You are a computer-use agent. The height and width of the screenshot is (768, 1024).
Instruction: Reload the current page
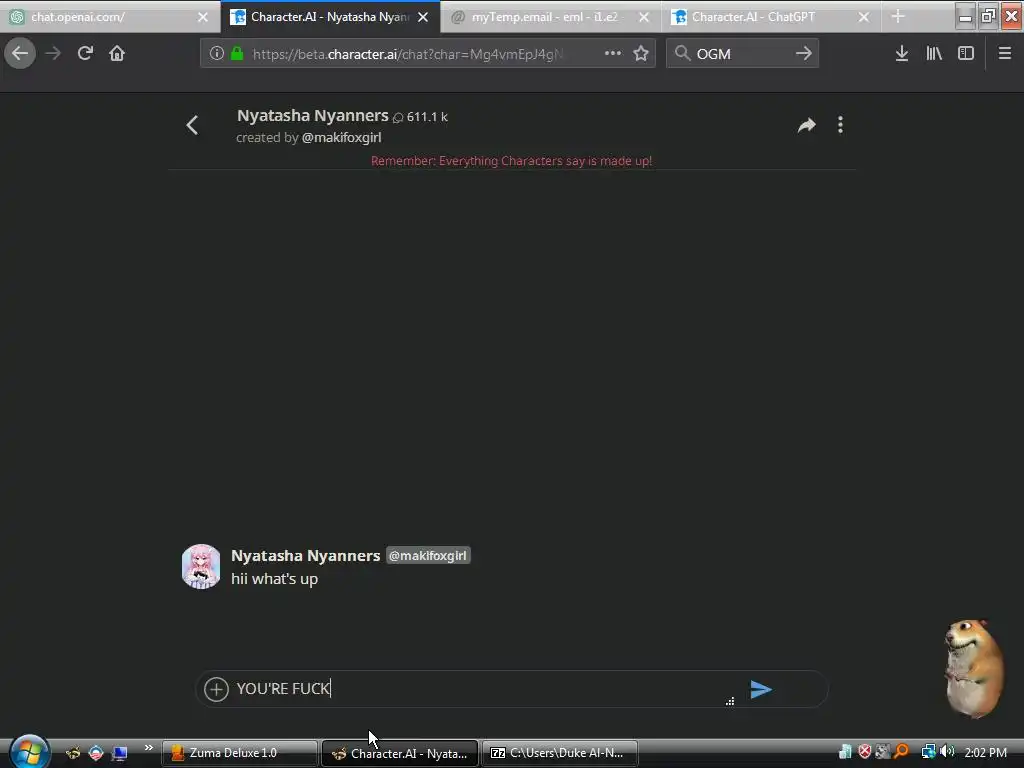pyautogui.click(x=85, y=53)
